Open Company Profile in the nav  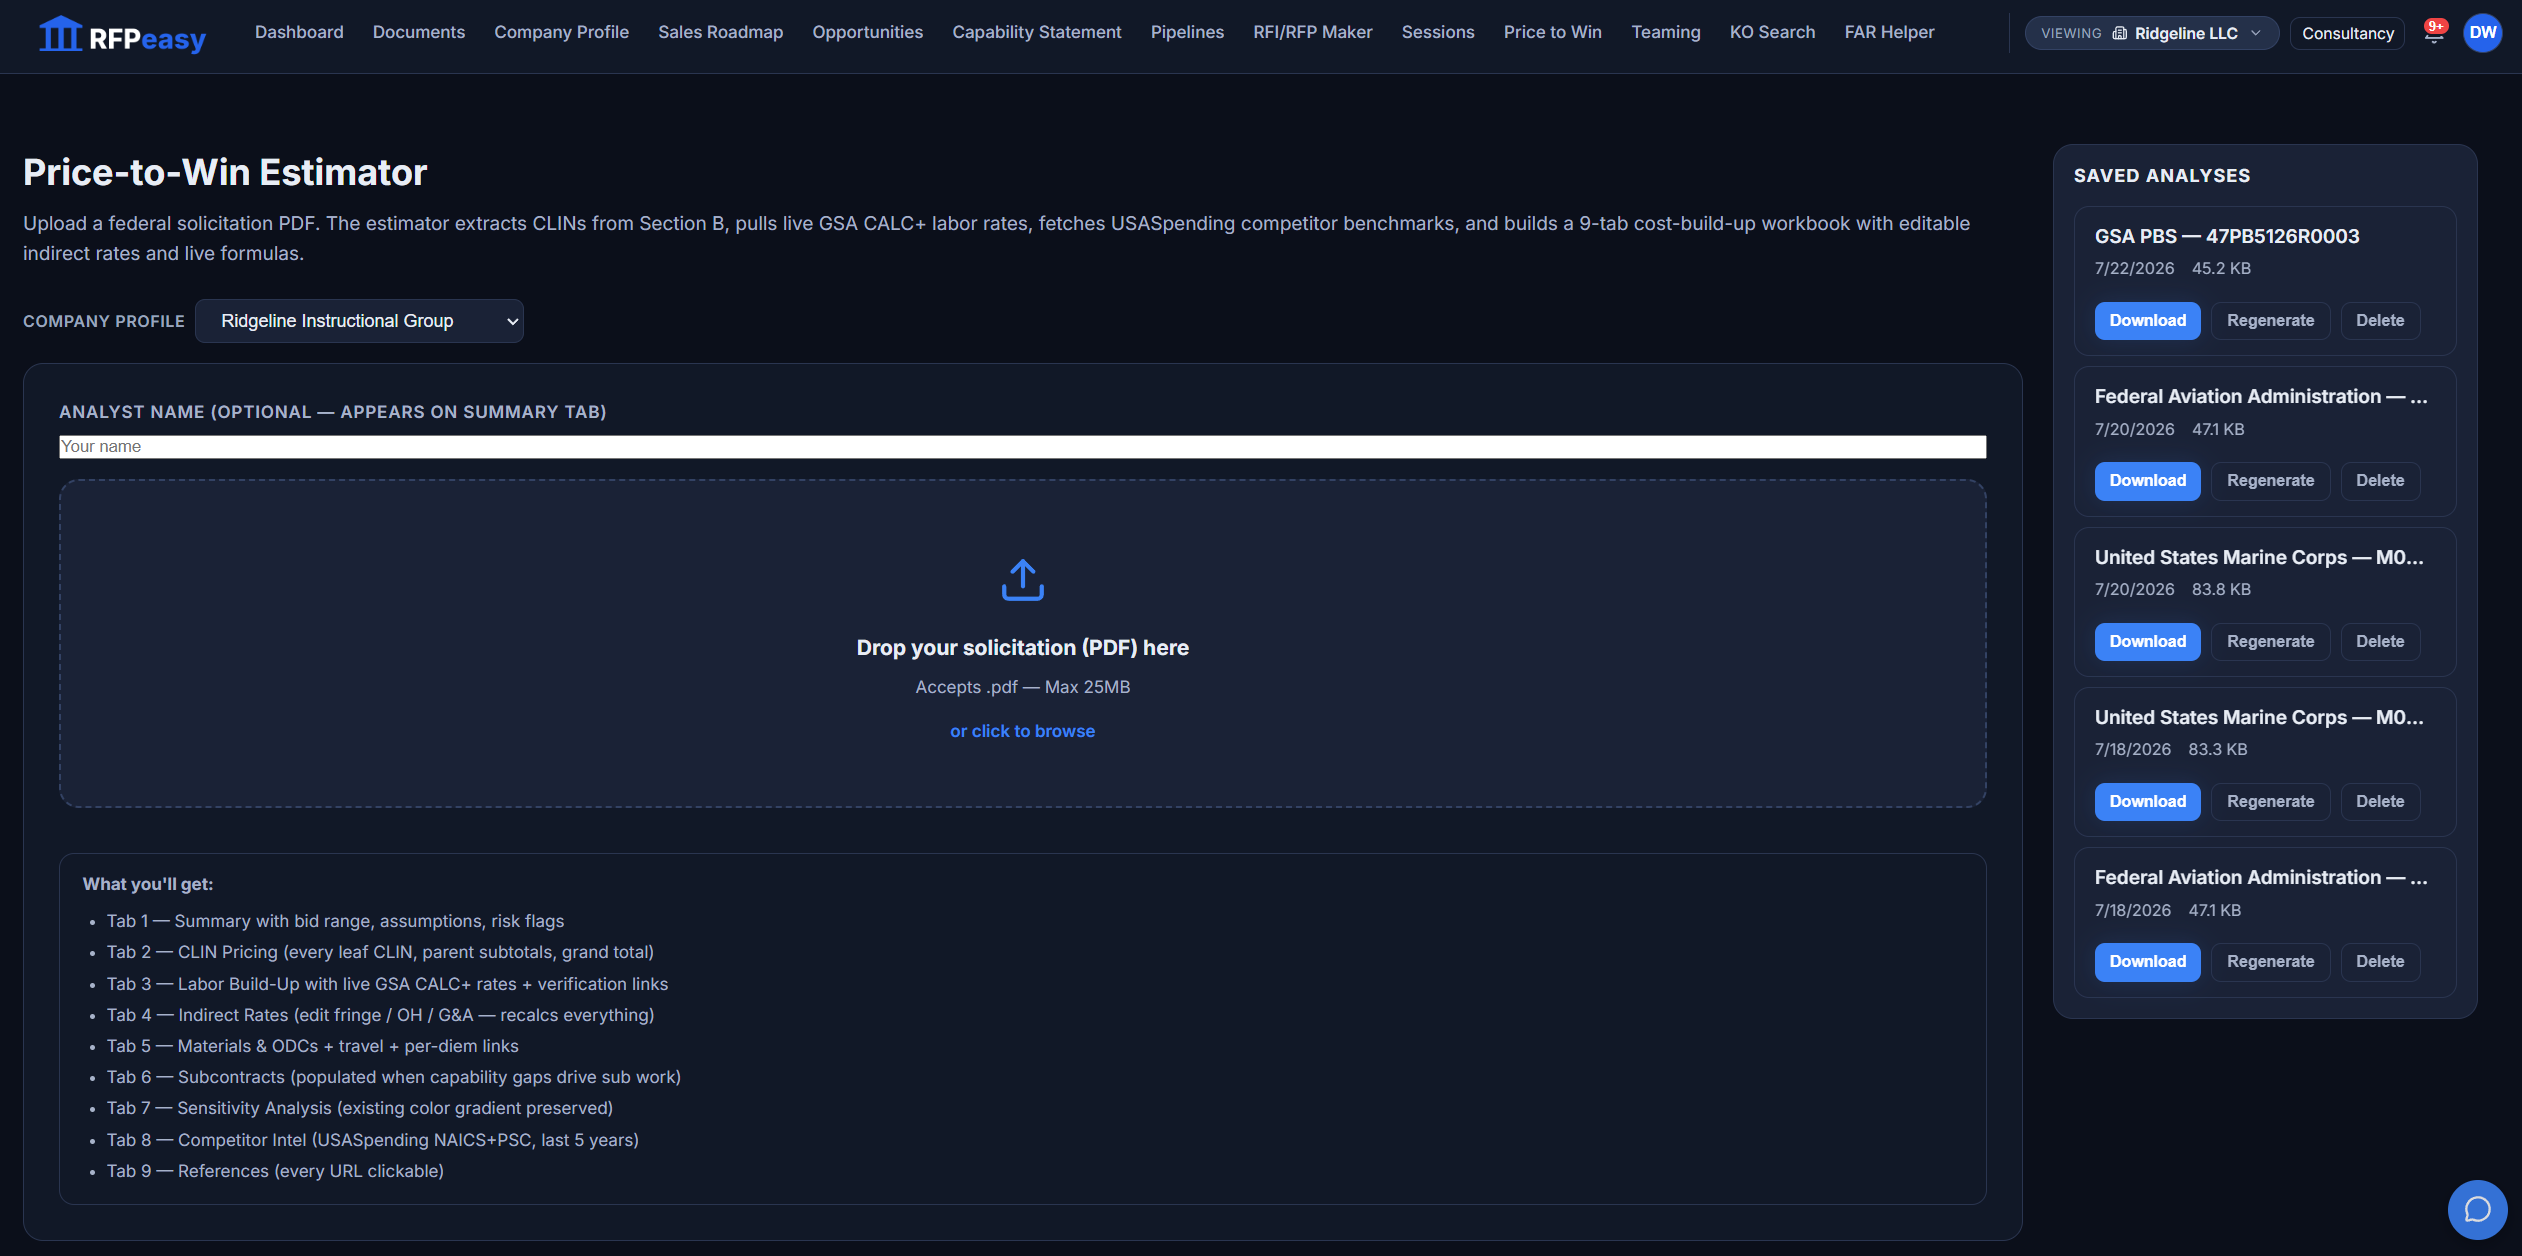[561, 32]
